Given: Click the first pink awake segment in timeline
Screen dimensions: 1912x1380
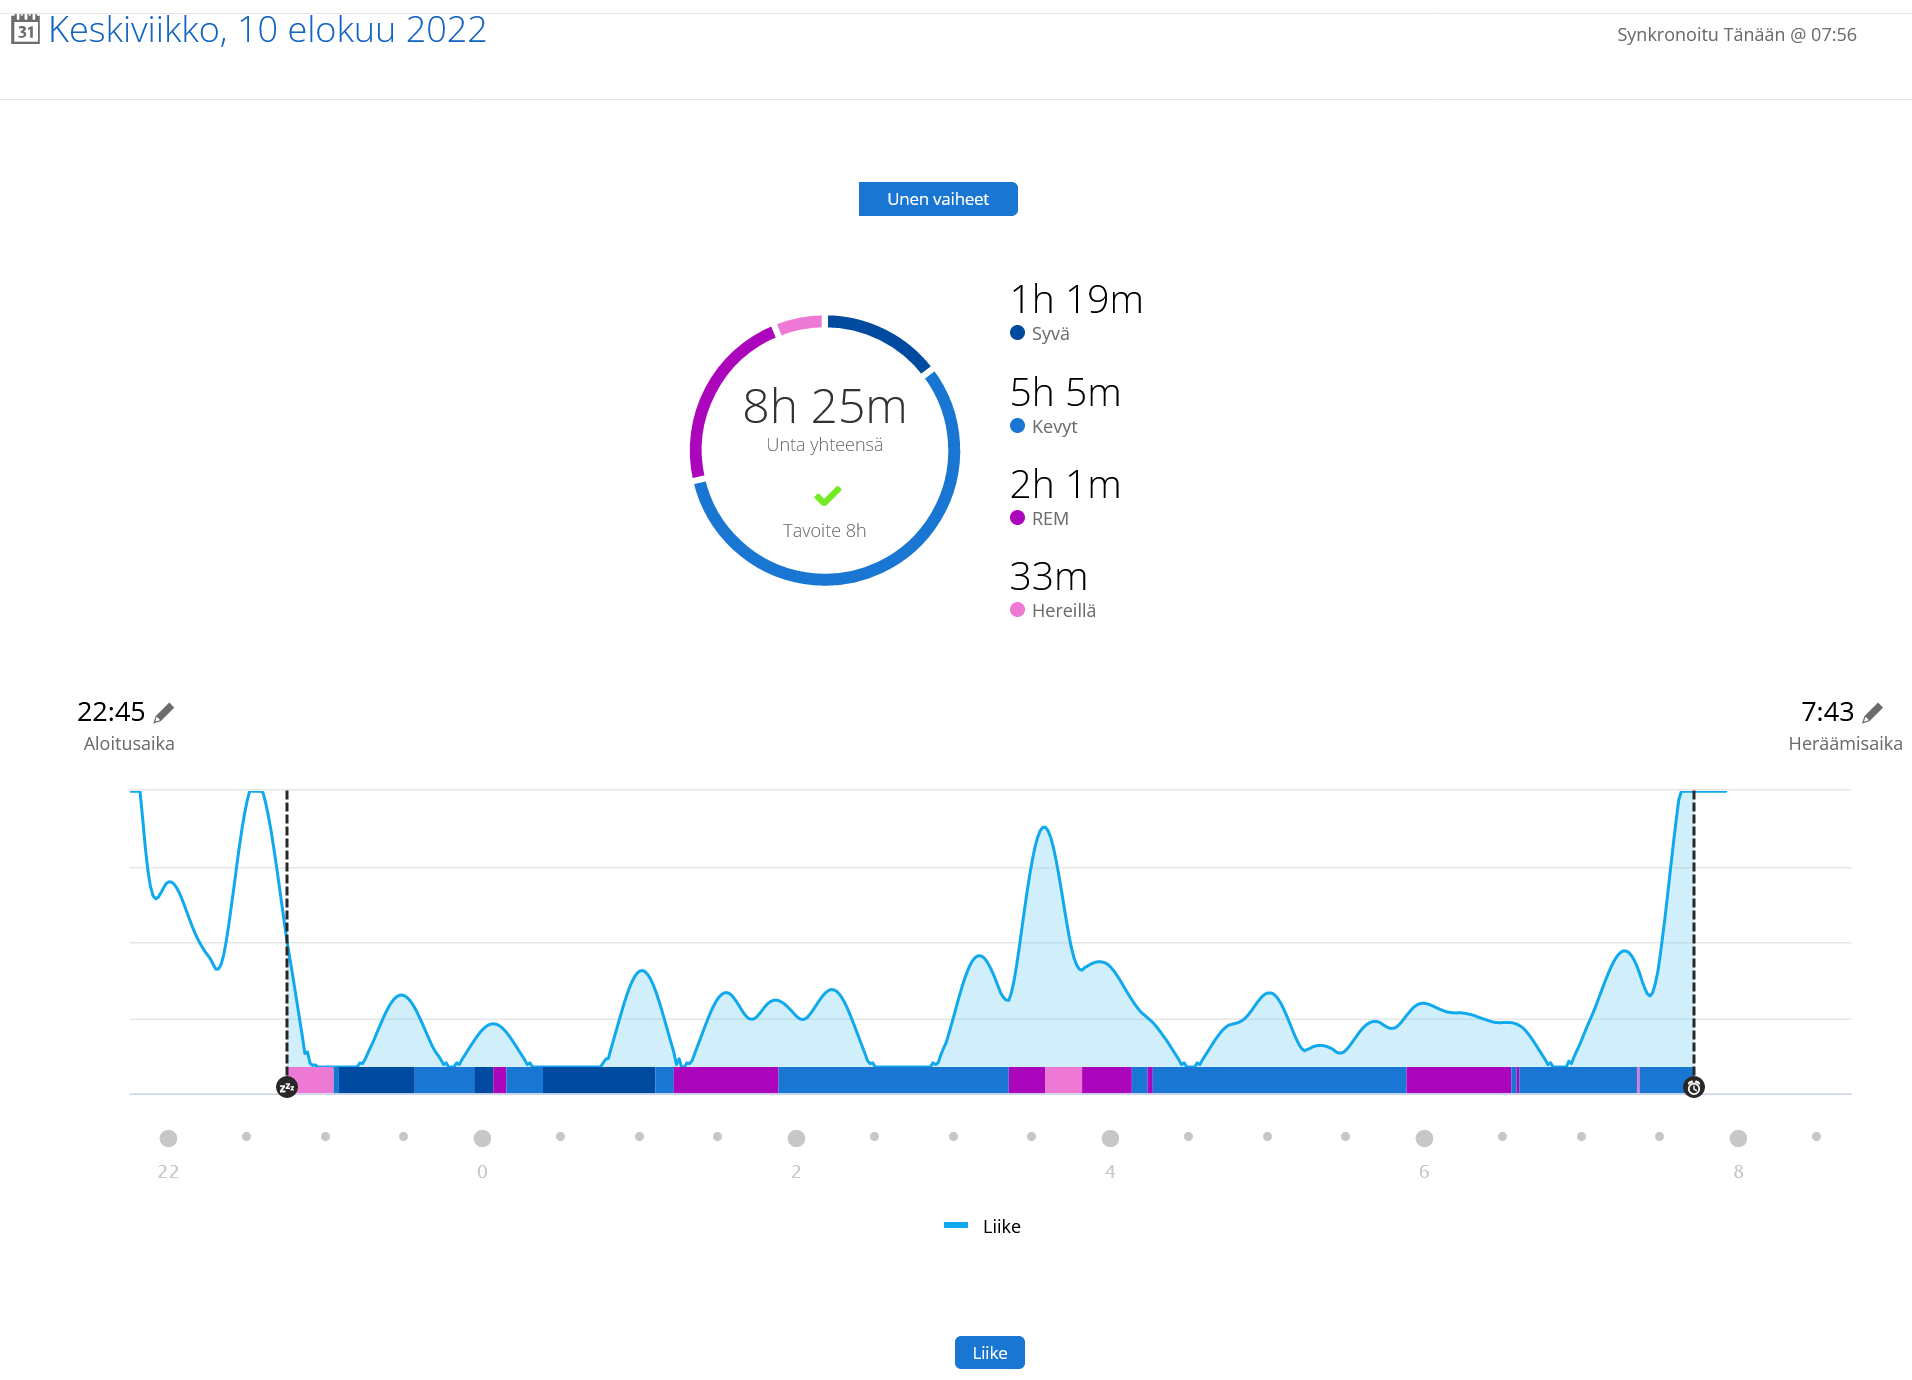Looking at the screenshot, I should (311, 1080).
